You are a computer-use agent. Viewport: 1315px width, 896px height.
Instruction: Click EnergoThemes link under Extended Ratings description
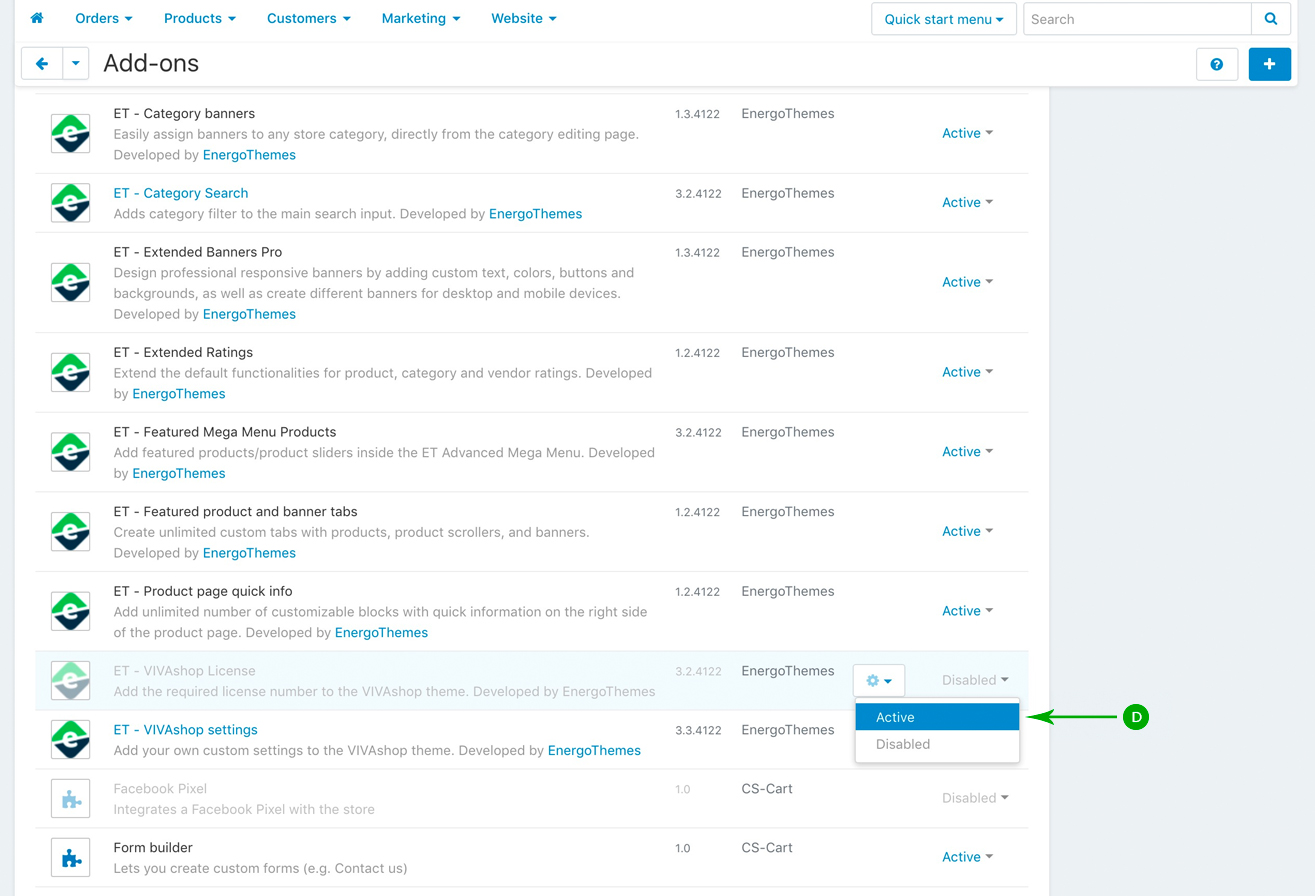[179, 394]
